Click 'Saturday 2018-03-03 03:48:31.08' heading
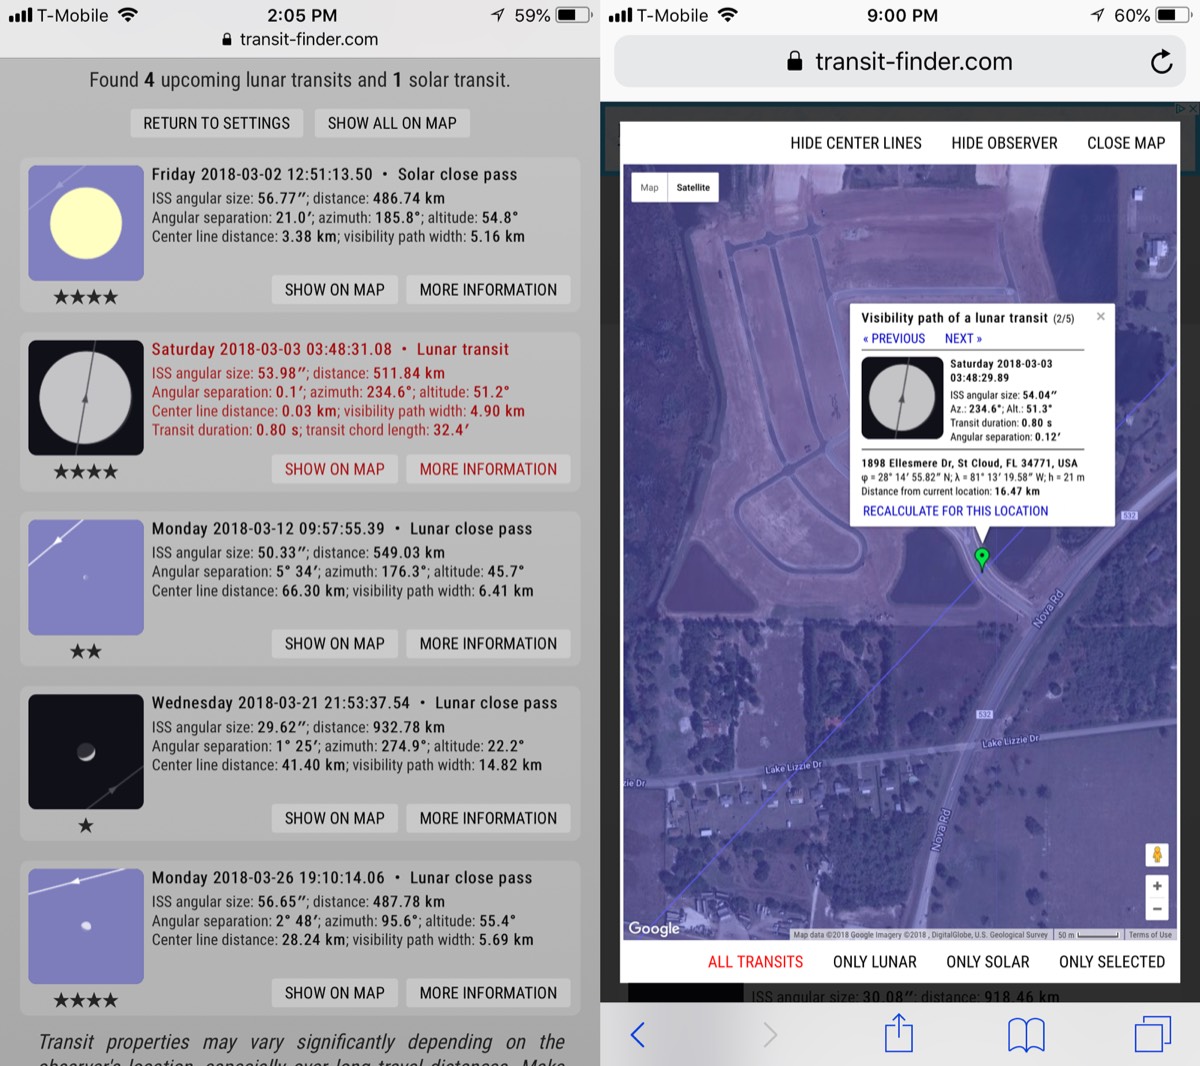The image size is (1200, 1066). click(x=272, y=349)
